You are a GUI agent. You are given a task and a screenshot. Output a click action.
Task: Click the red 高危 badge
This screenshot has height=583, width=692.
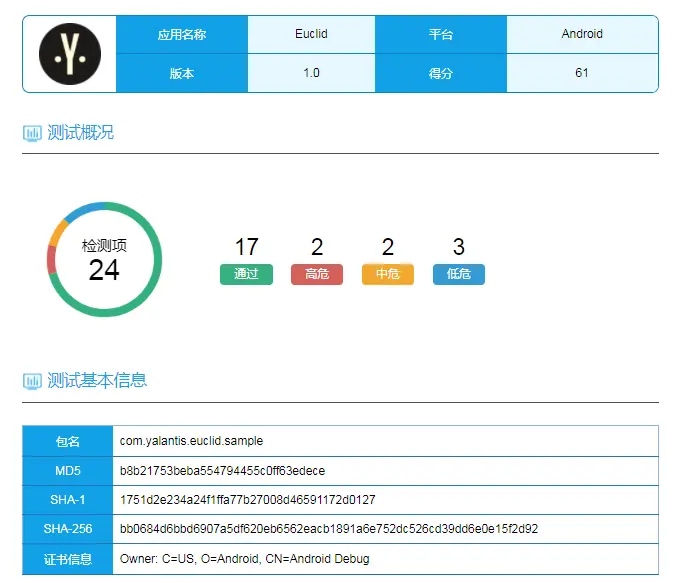point(317,274)
